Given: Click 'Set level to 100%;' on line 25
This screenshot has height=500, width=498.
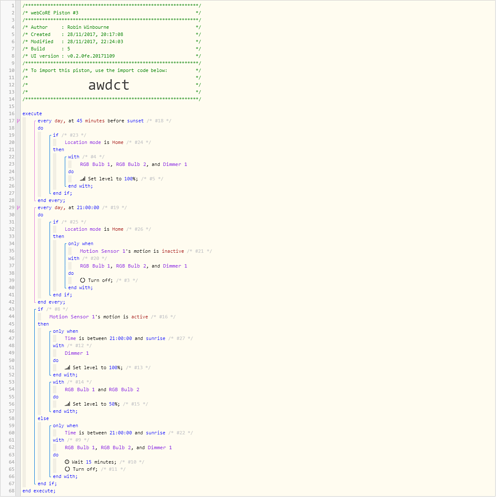Looking at the screenshot, I should 113,179.
